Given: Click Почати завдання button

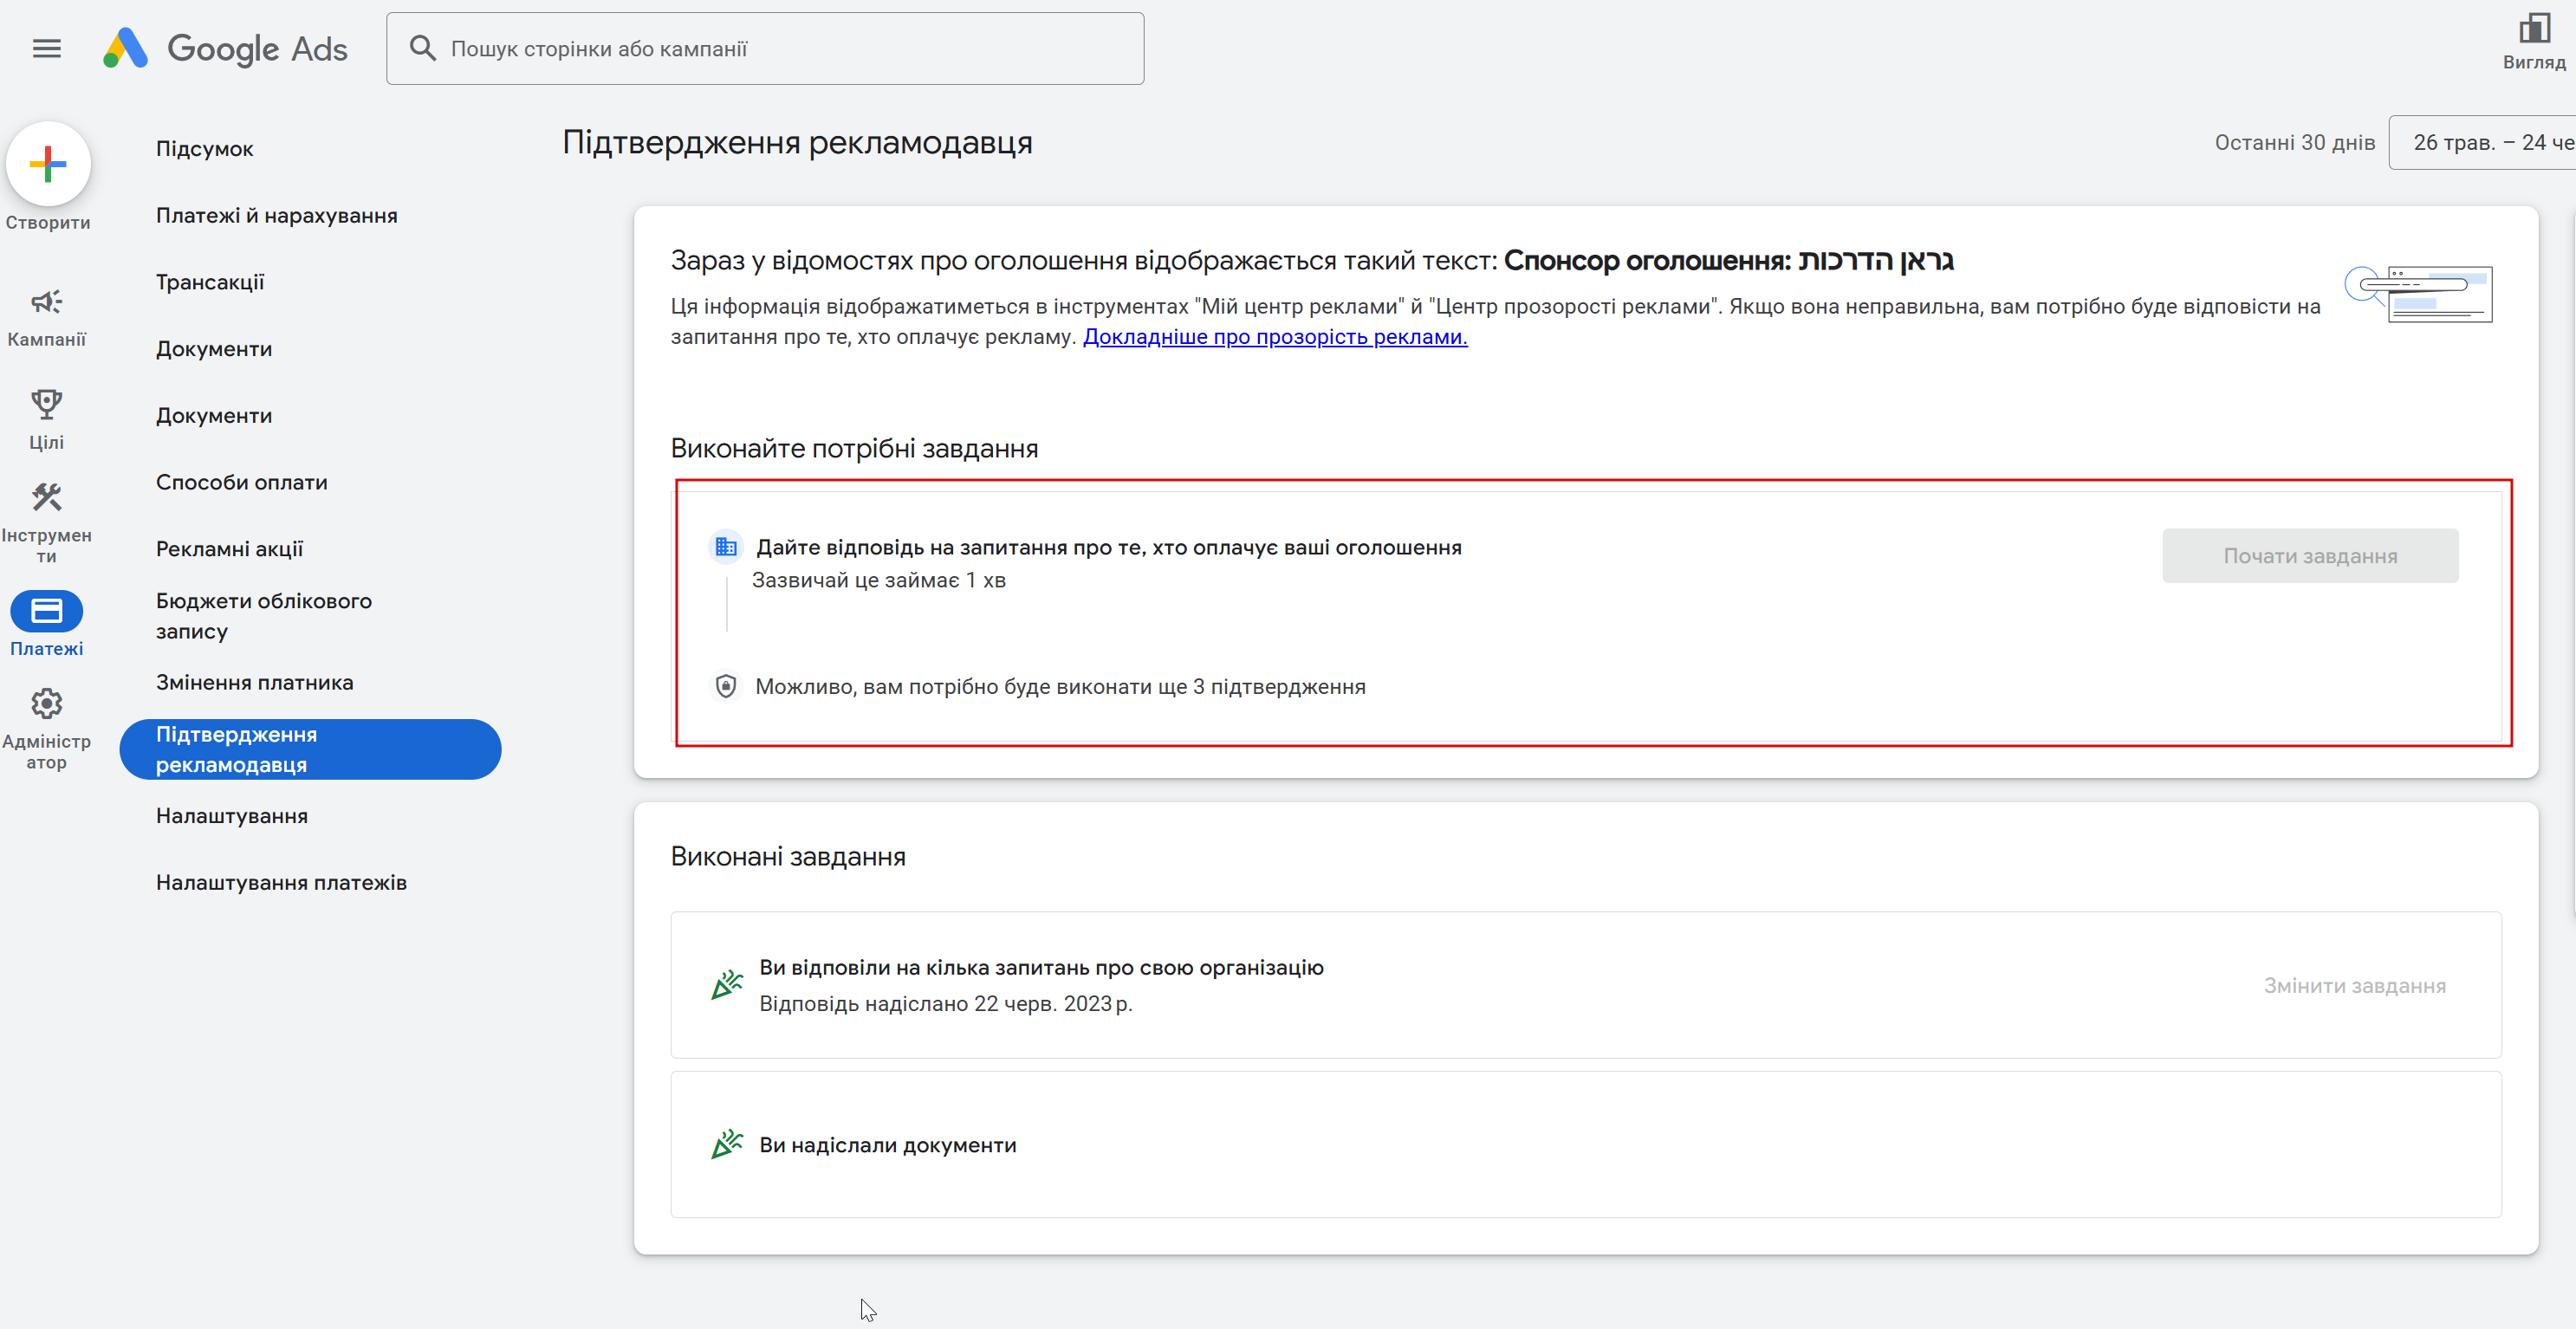Looking at the screenshot, I should [x=2309, y=556].
